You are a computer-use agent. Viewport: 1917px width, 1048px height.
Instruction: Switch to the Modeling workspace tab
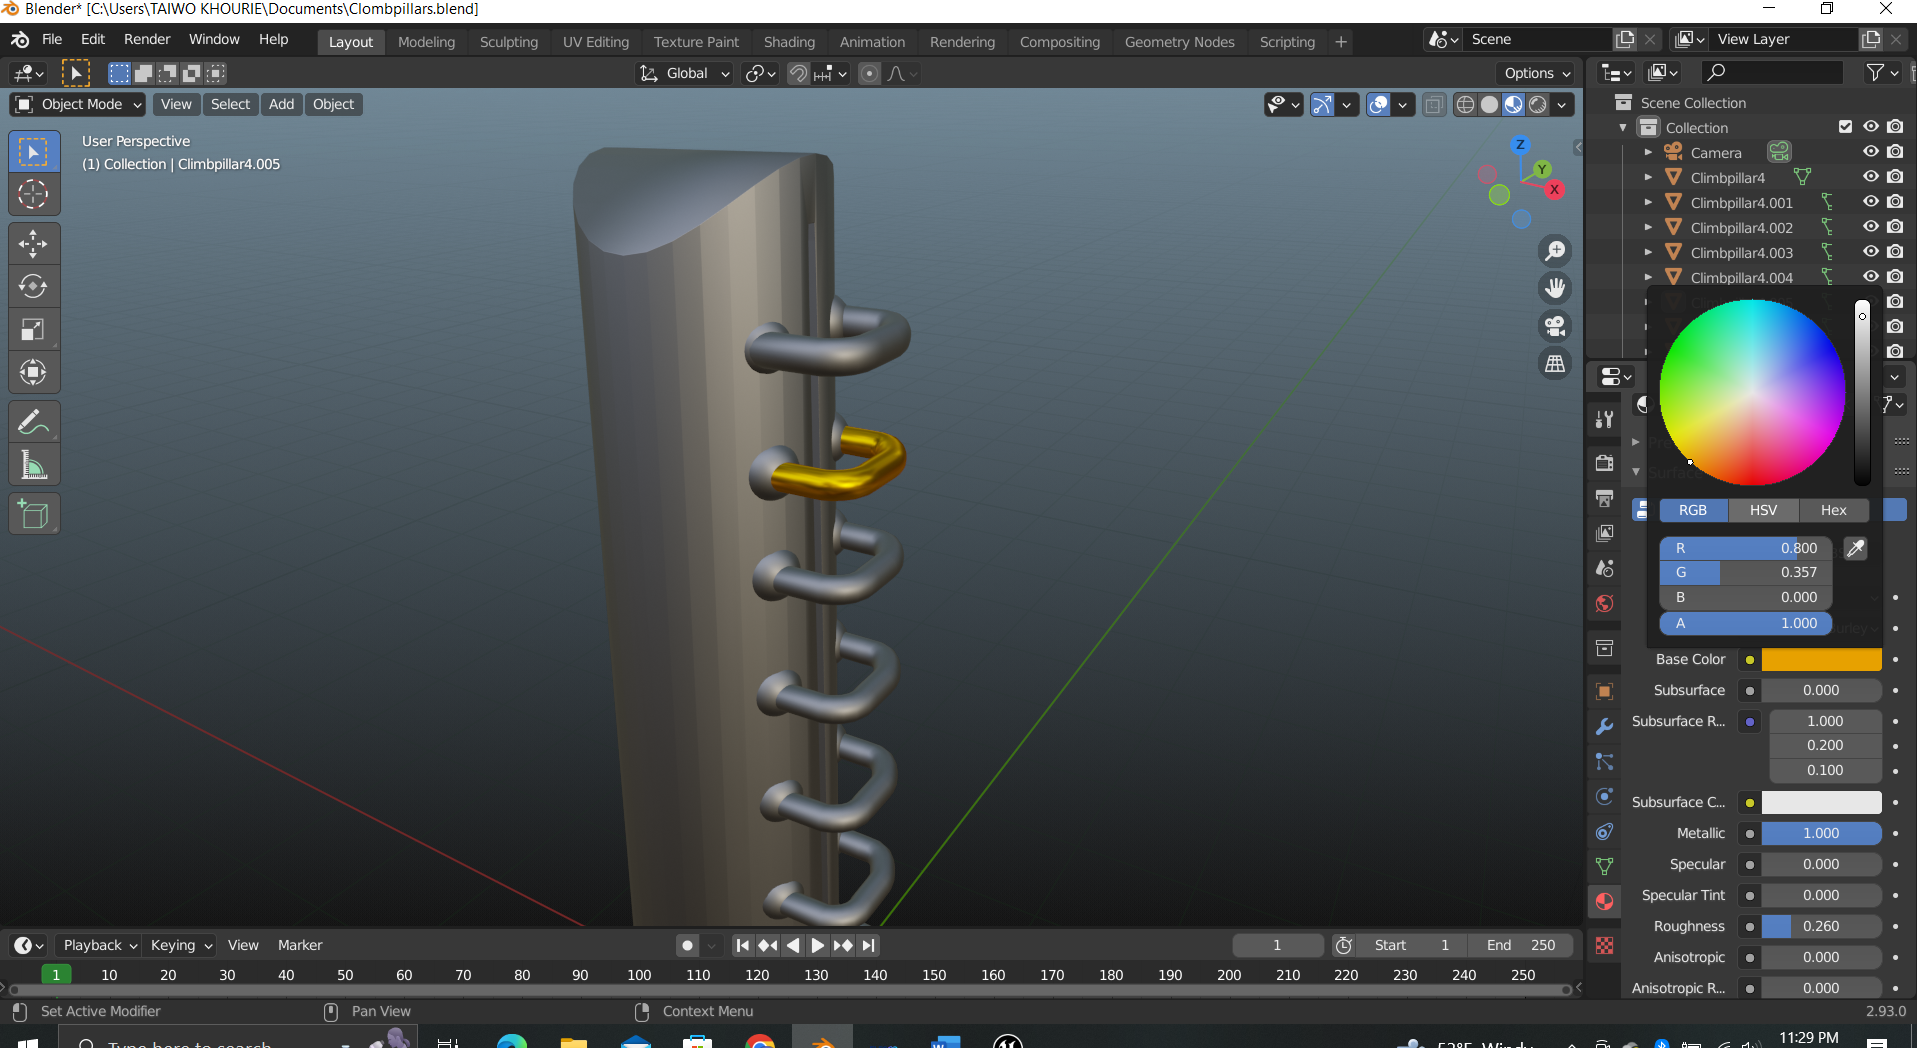[426, 42]
